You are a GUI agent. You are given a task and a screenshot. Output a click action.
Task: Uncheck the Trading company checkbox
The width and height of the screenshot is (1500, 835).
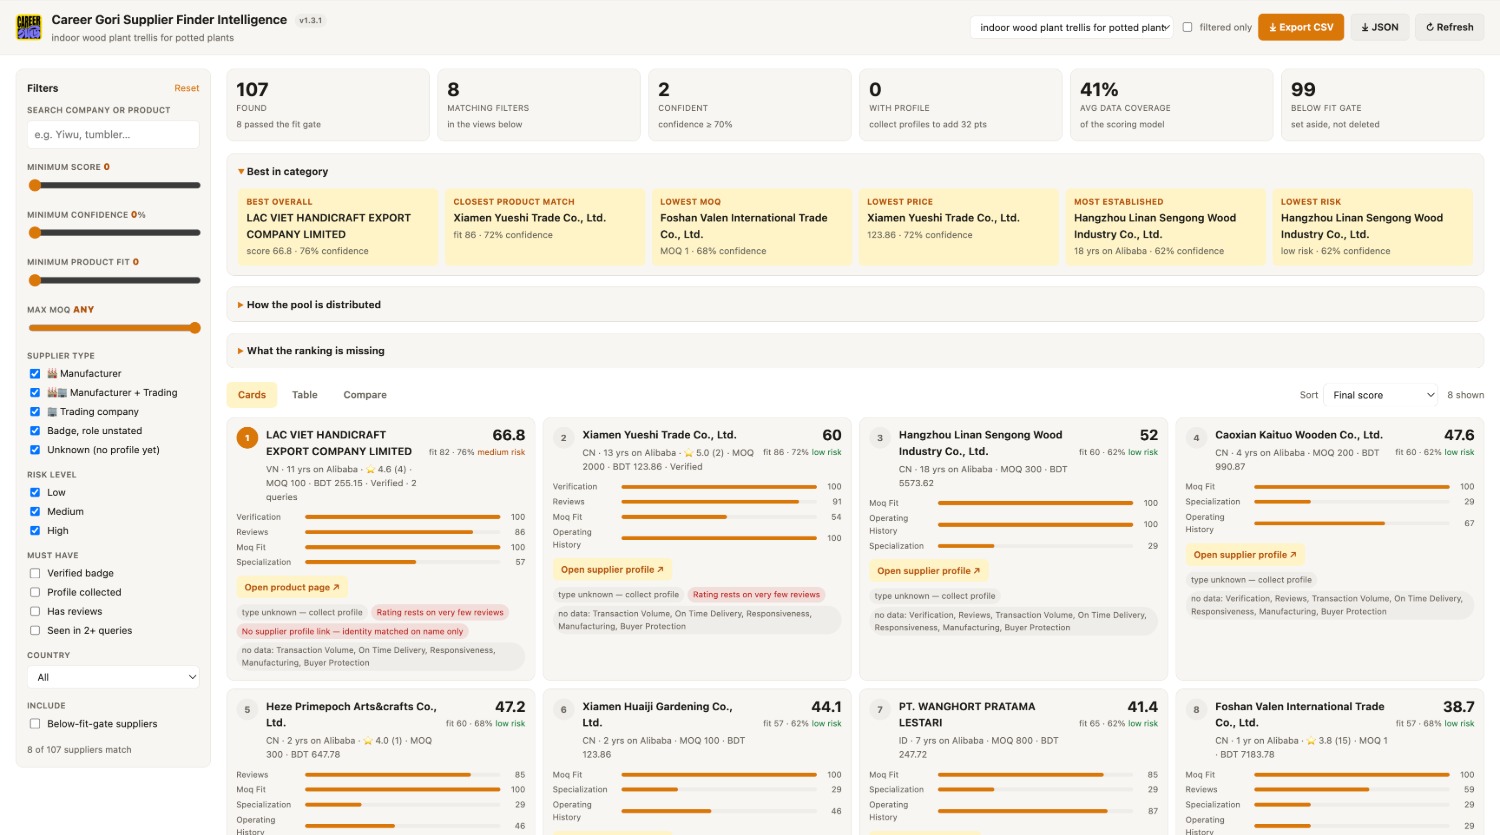click(x=35, y=411)
